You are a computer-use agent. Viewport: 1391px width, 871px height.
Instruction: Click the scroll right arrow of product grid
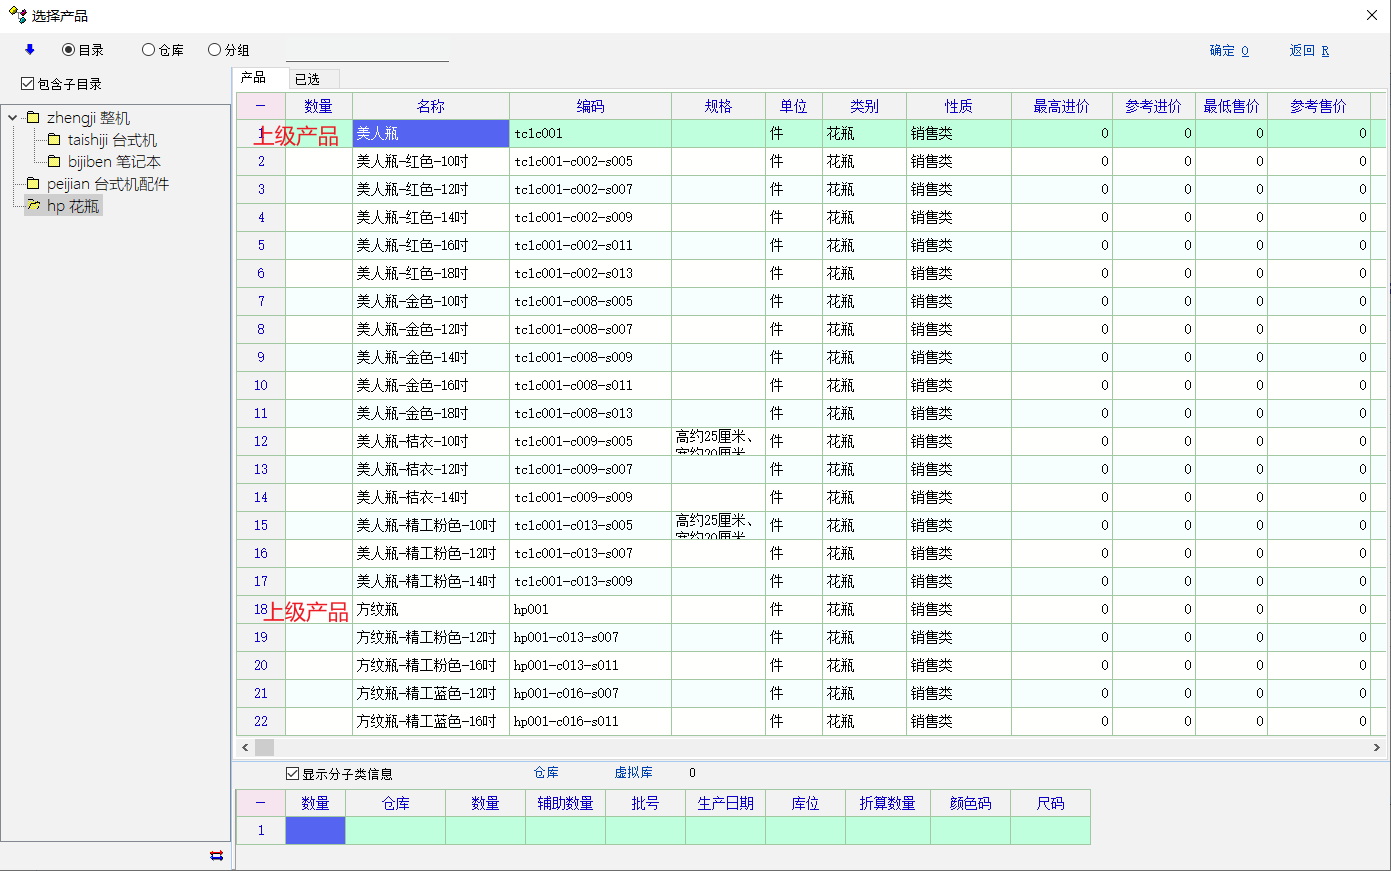coord(1376,747)
